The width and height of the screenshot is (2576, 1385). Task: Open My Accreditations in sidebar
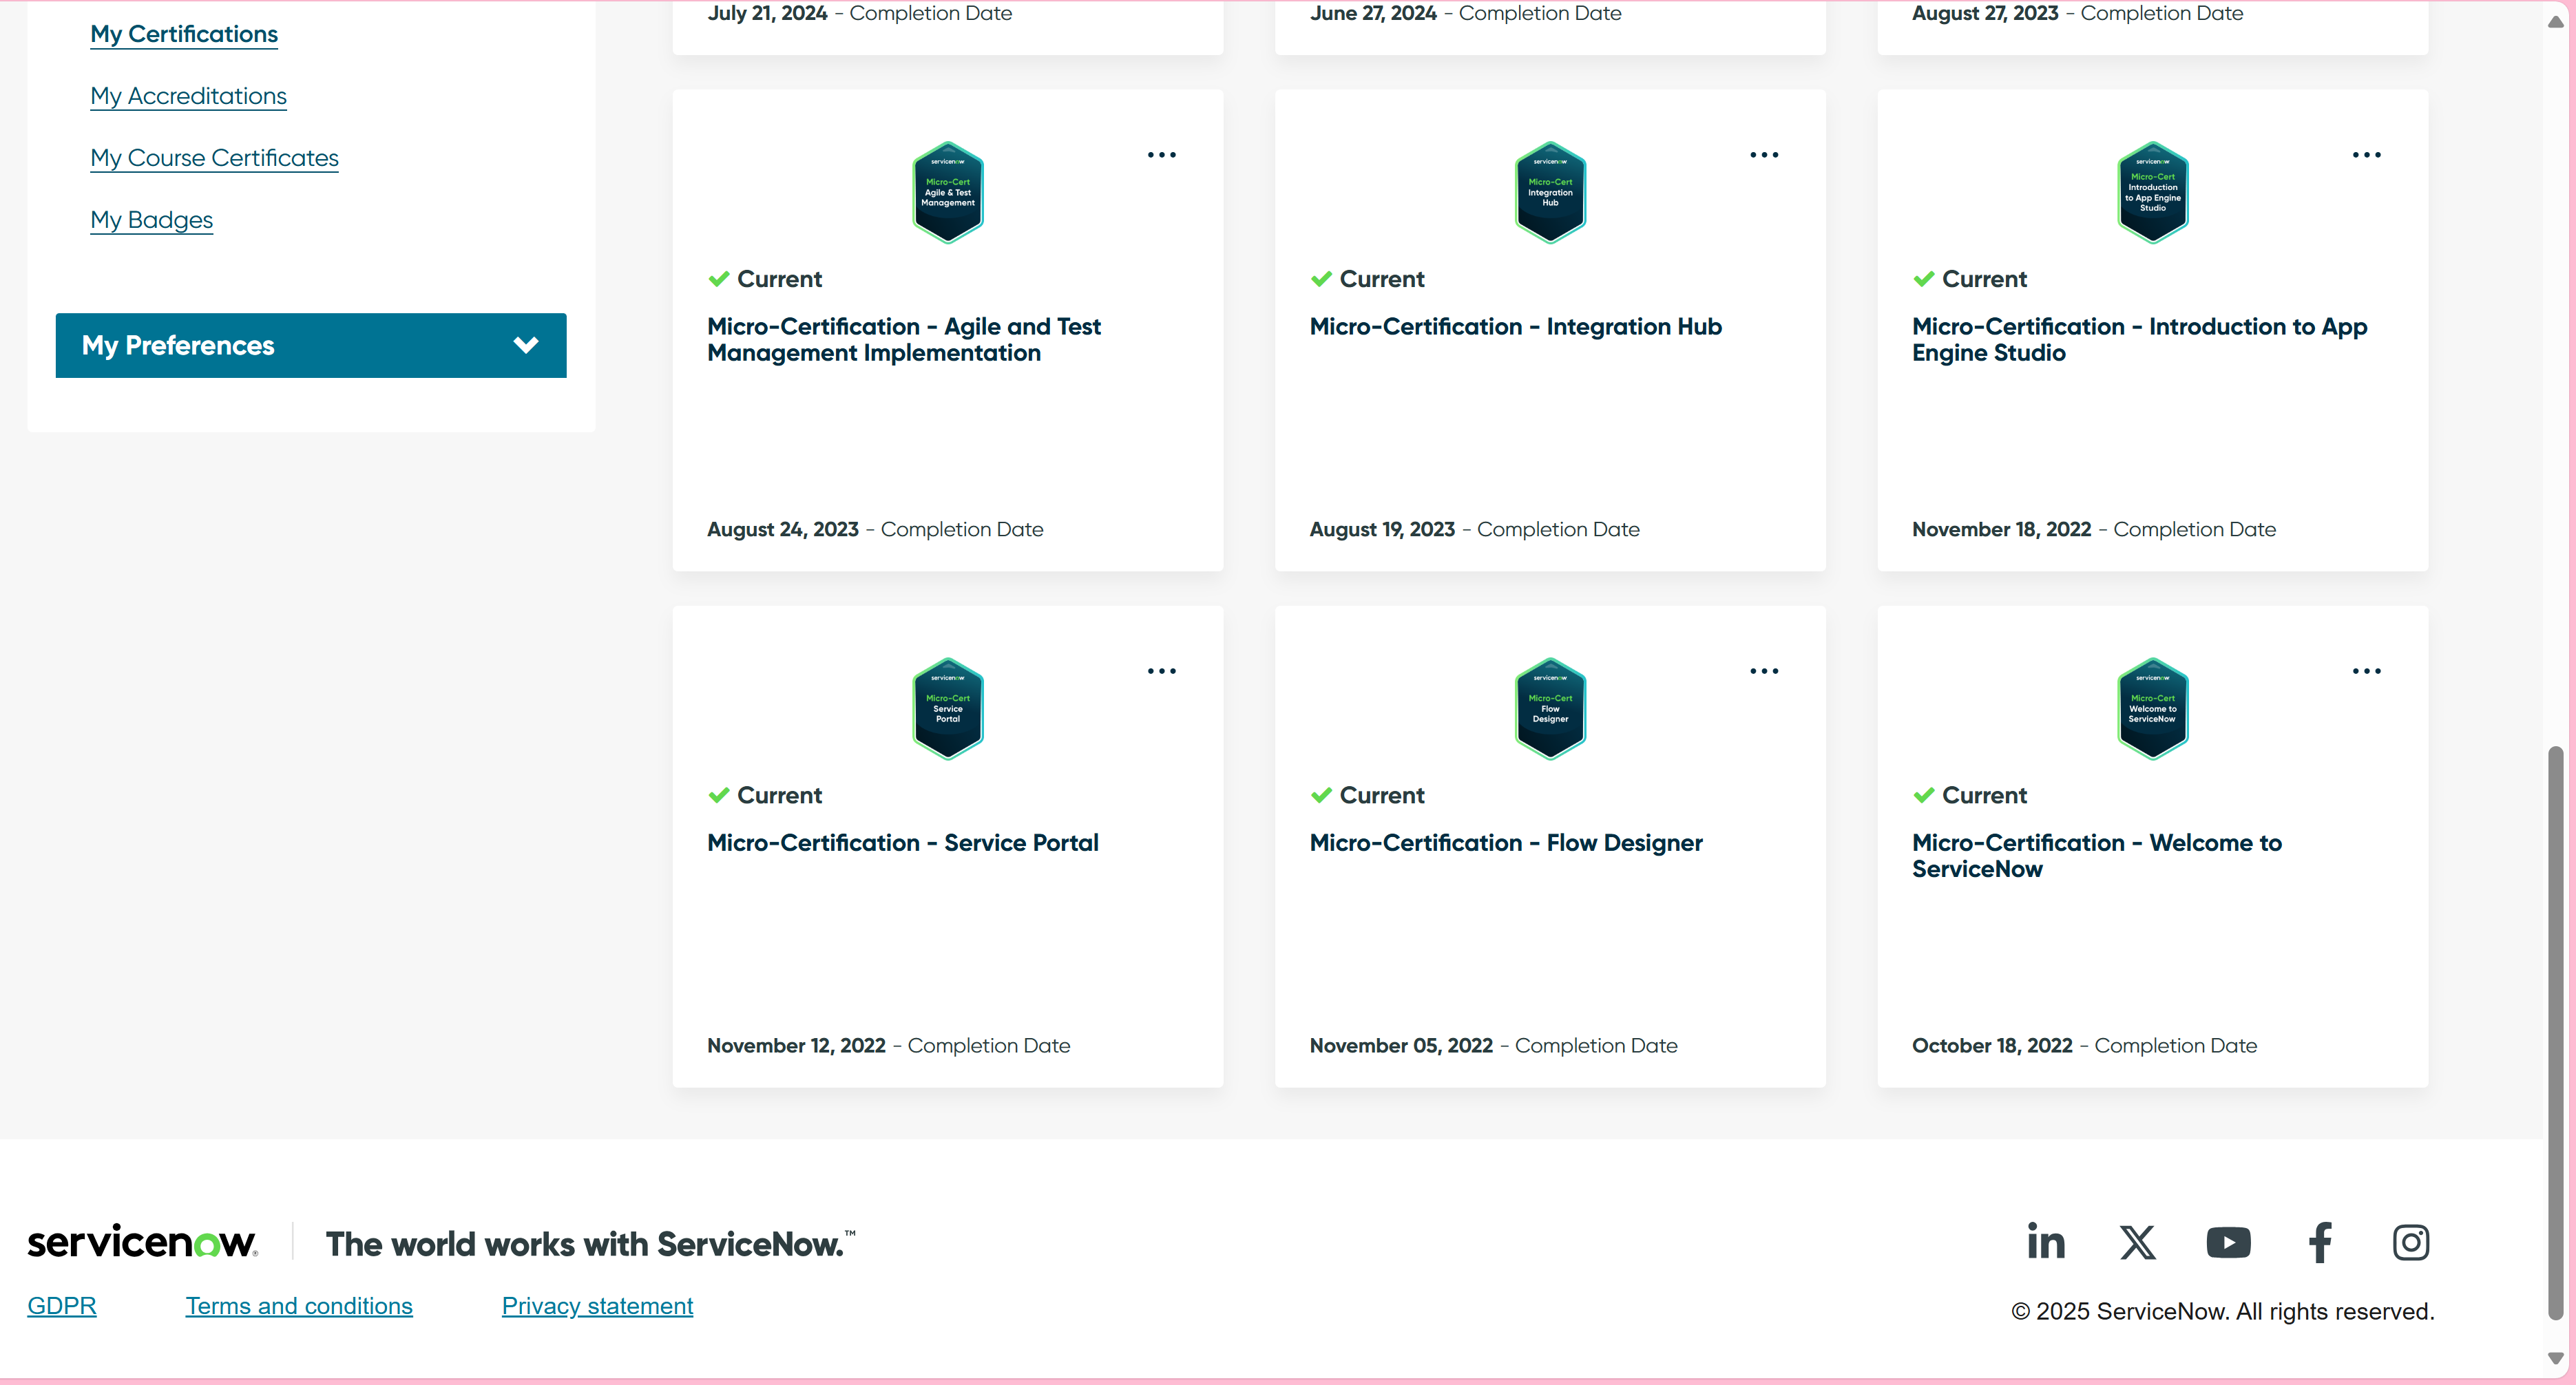[188, 96]
